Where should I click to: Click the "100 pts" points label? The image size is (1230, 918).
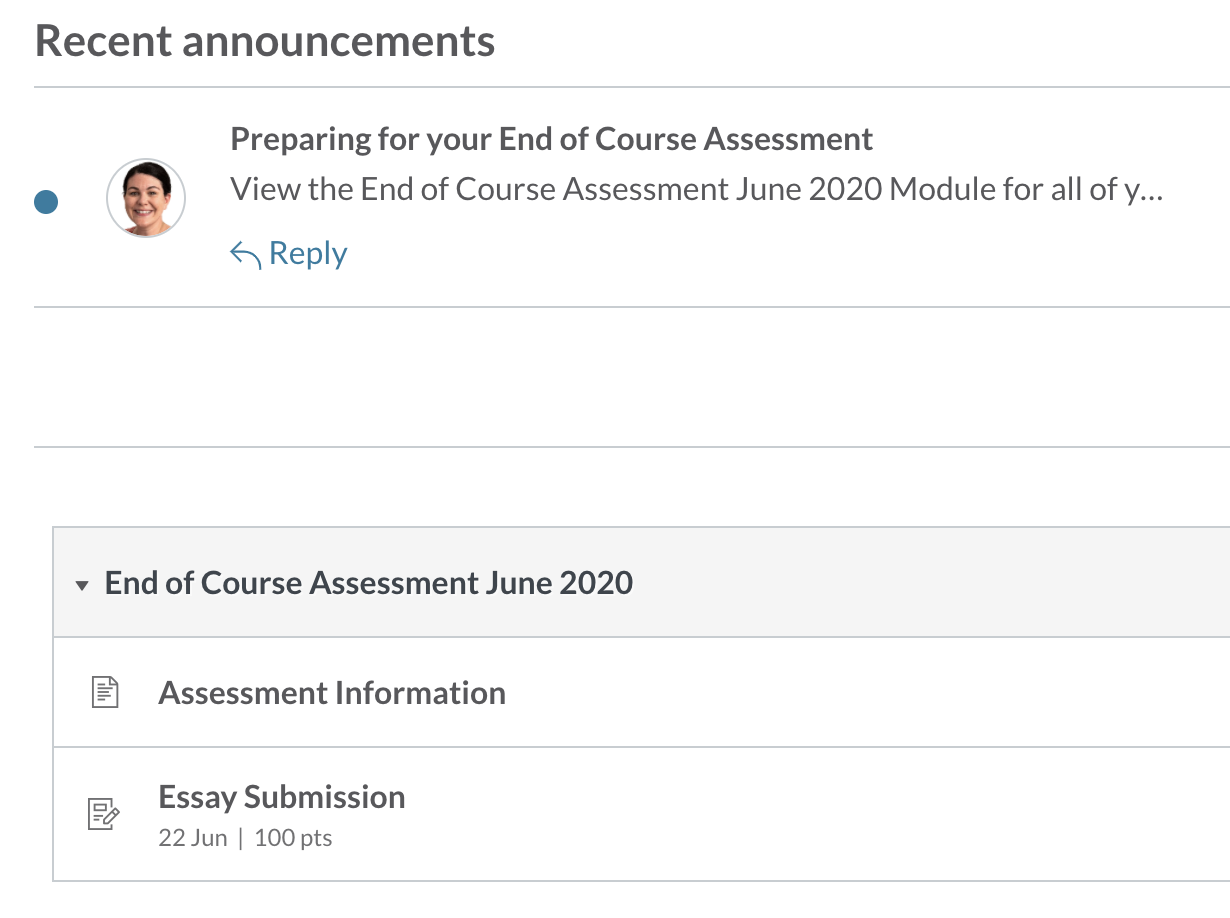pyautogui.click(x=293, y=838)
